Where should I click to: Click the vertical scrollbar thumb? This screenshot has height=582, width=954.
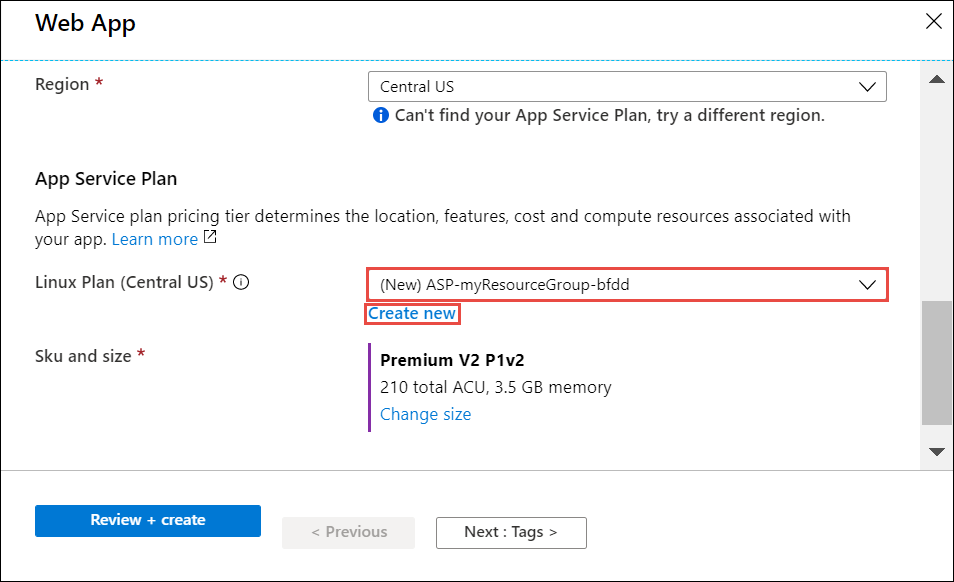937,362
